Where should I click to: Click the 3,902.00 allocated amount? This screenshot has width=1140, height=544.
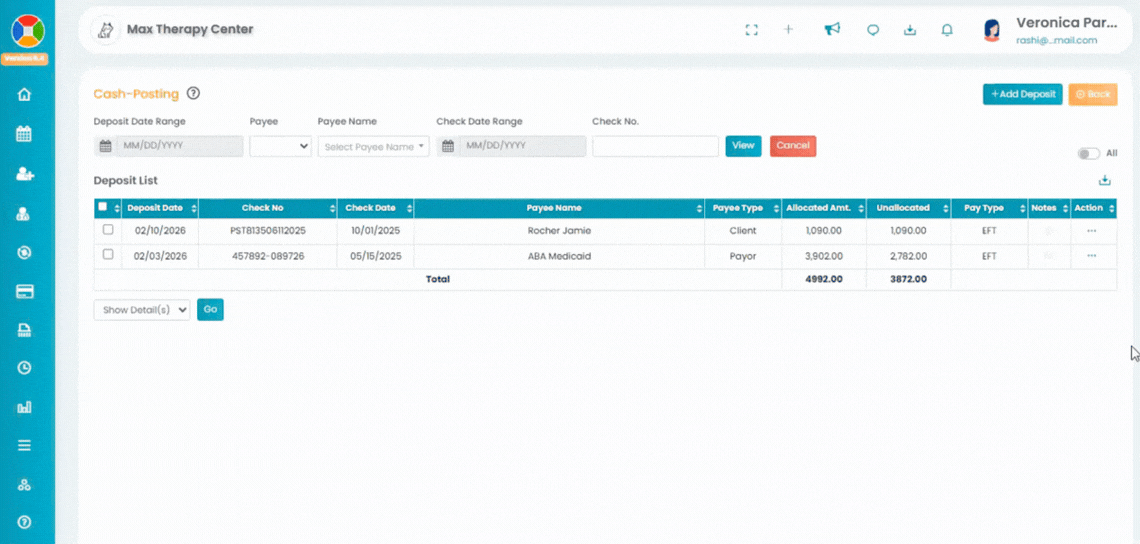(x=824, y=256)
